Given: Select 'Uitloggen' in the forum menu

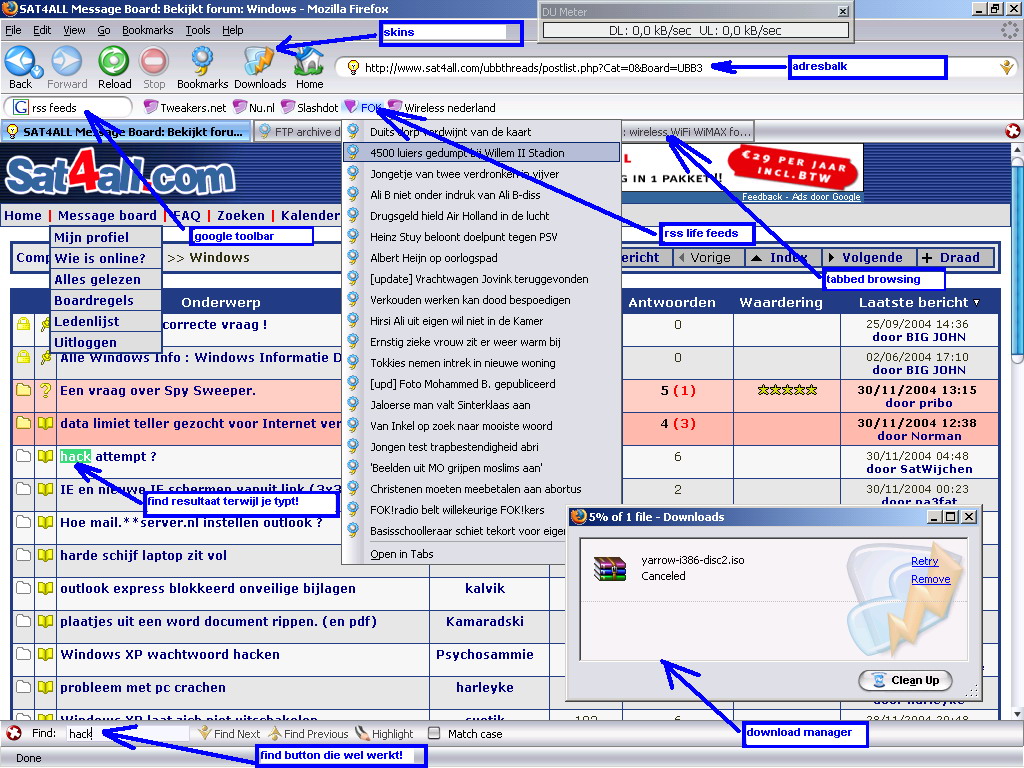Looking at the screenshot, I should pos(106,342).
